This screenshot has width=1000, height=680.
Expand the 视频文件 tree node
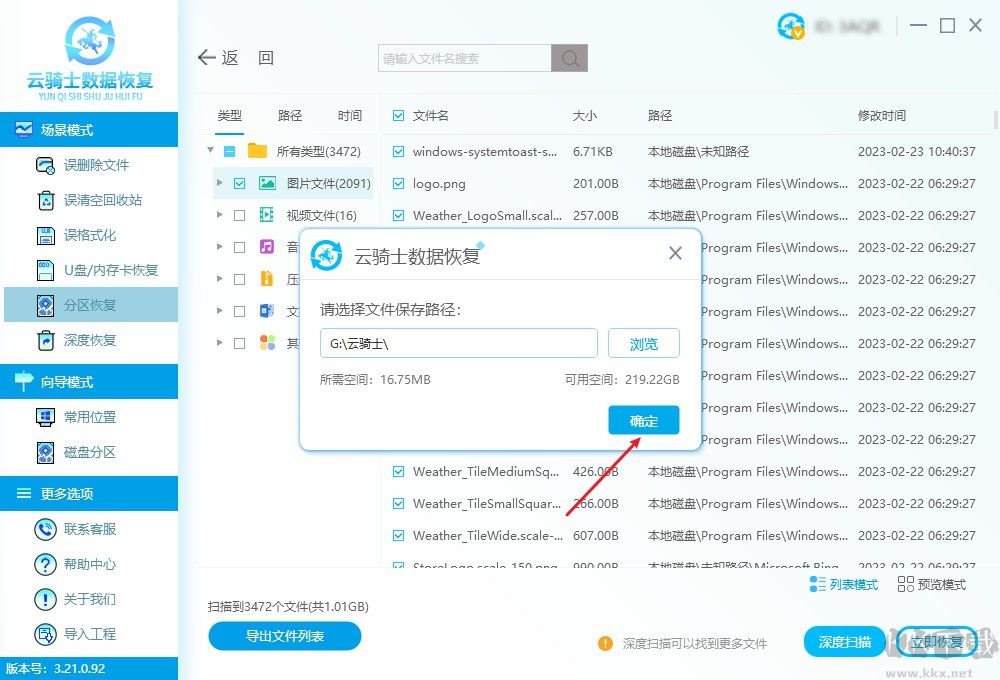219,215
